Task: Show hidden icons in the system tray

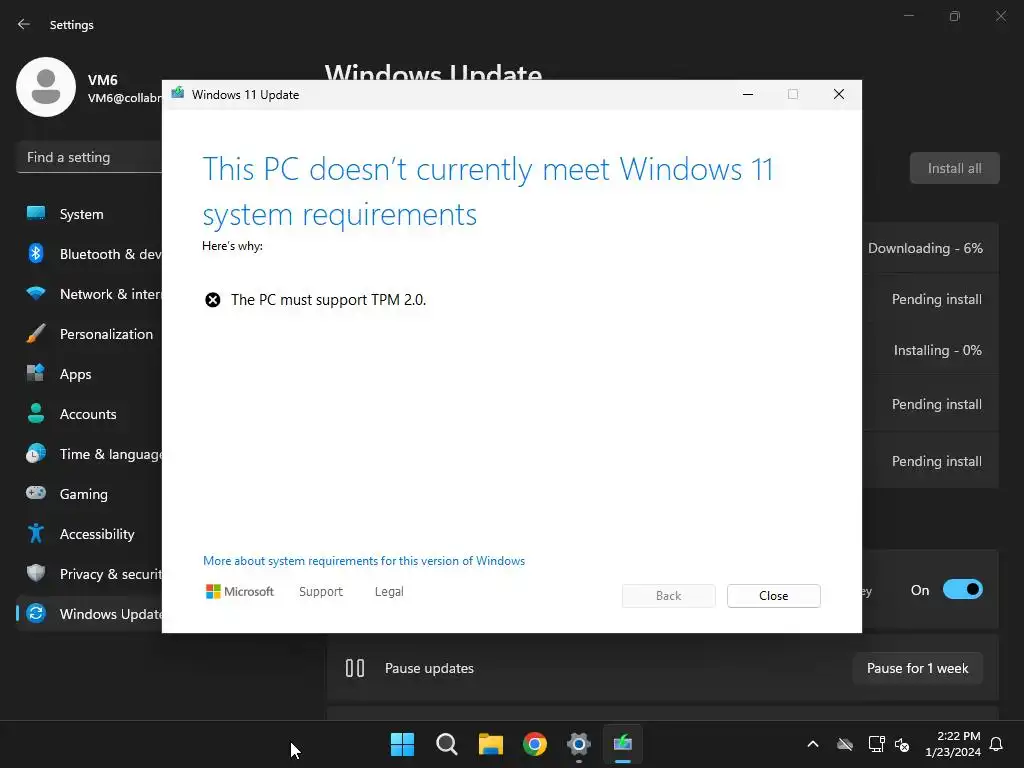Action: click(812, 744)
